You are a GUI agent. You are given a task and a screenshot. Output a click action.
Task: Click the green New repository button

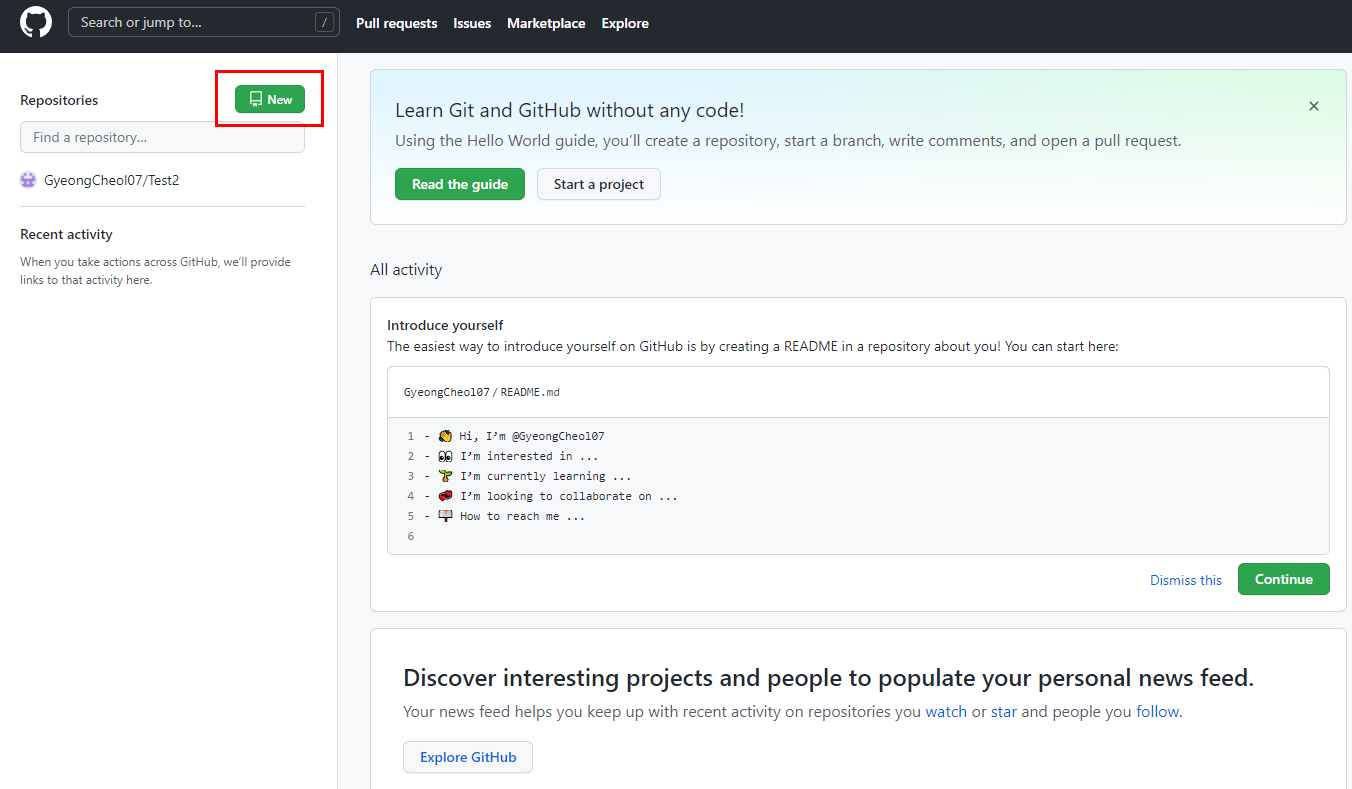(x=270, y=99)
